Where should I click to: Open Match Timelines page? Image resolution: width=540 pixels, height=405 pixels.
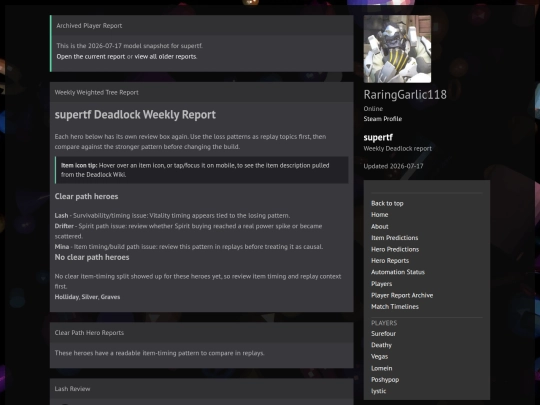point(395,307)
